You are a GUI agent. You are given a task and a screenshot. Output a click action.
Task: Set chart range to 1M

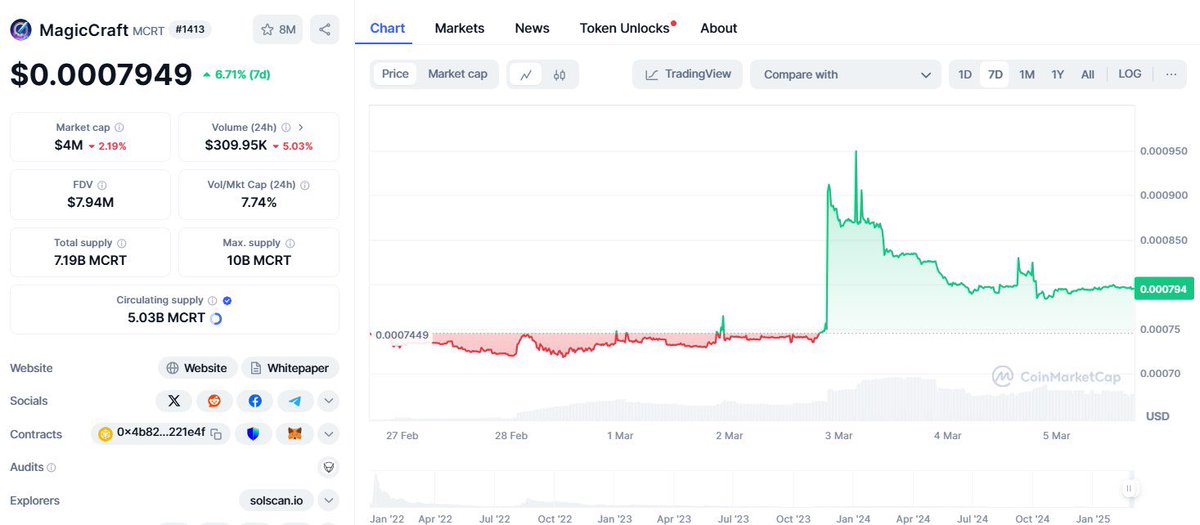(x=1027, y=74)
